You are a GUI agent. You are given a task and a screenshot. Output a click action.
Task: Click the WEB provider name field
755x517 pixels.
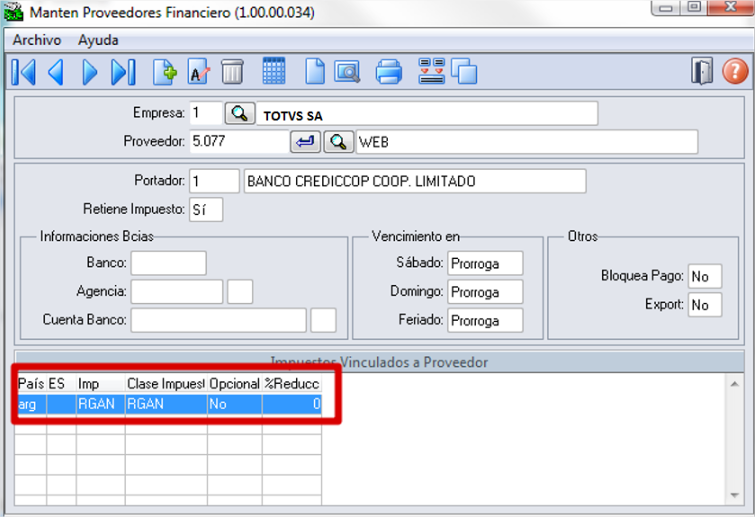click(x=527, y=142)
